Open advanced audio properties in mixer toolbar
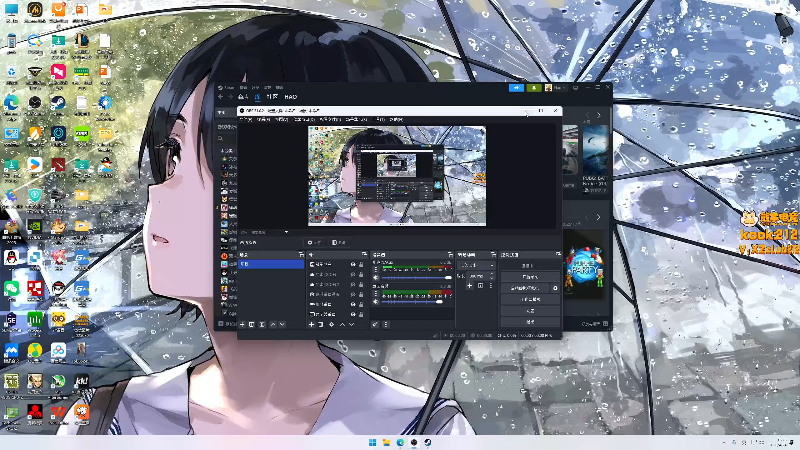Viewport: 800px width, 450px height. tap(375, 324)
